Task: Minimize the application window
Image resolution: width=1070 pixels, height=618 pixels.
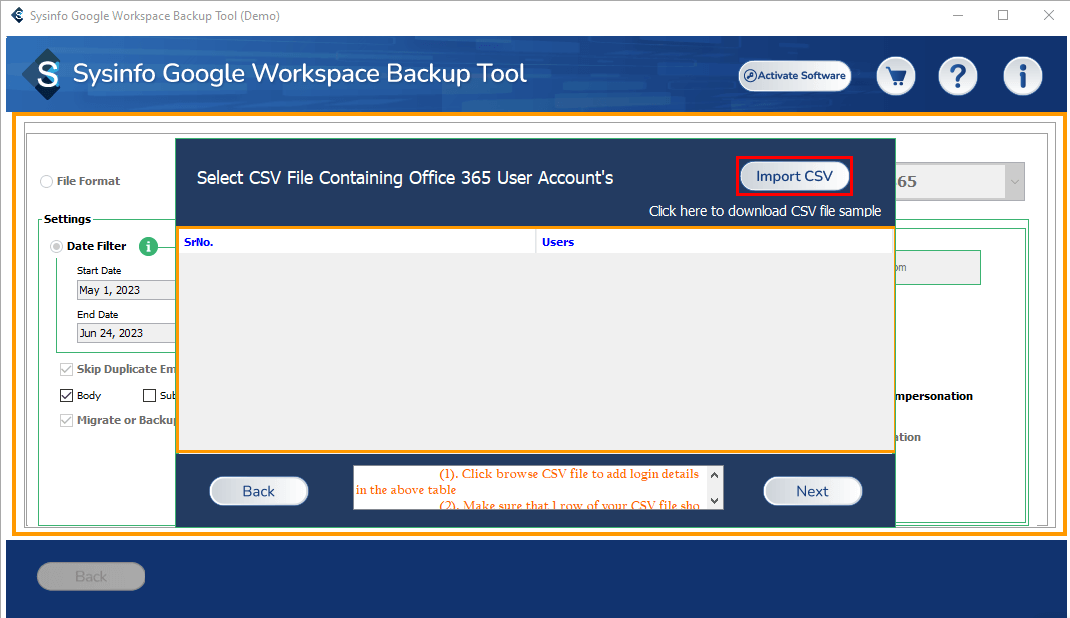Action: tap(958, 15)
